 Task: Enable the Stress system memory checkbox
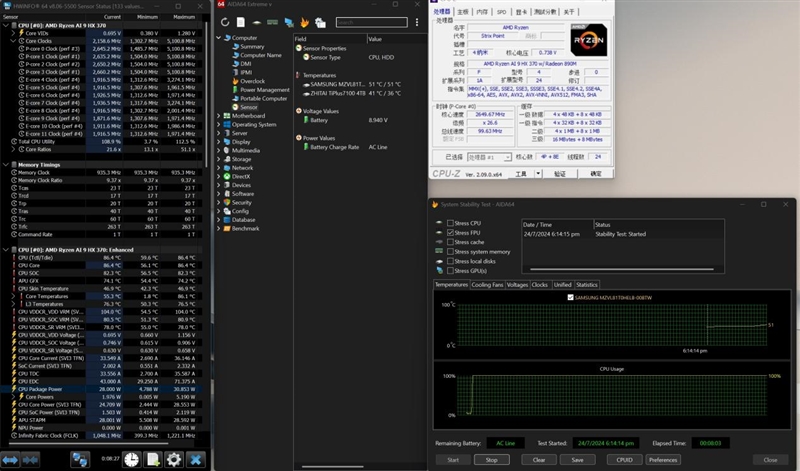click(x=450, y=252)
